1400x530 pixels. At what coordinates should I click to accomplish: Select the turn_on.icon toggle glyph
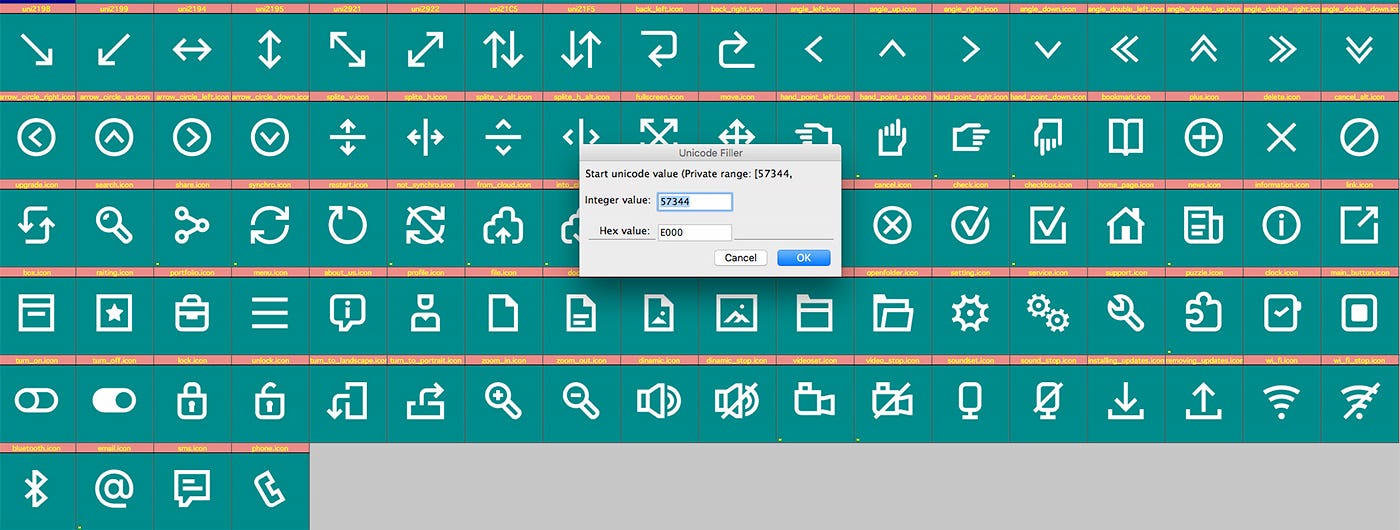38,402
